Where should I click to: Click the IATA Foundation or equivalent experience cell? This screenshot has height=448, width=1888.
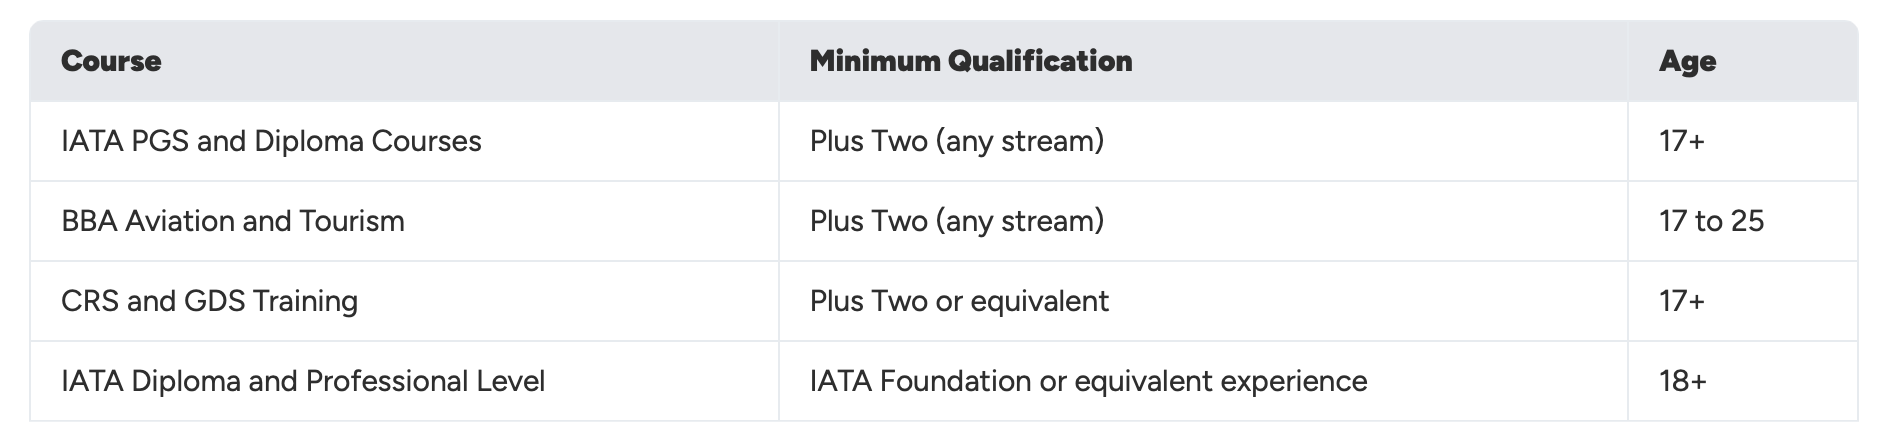coord(1088,381)
